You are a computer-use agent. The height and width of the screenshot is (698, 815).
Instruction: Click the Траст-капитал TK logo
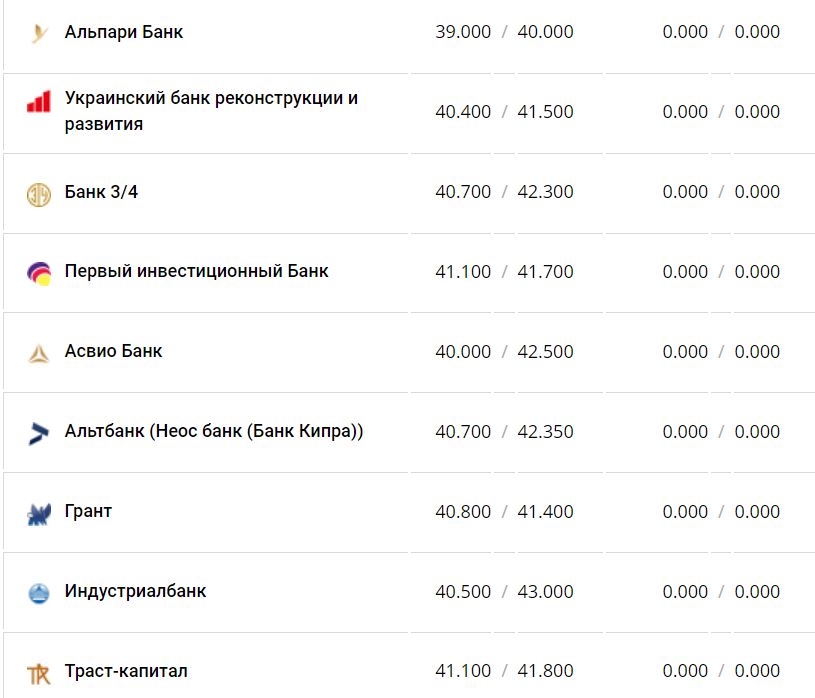pyautogui.click(x=39, y=673)
